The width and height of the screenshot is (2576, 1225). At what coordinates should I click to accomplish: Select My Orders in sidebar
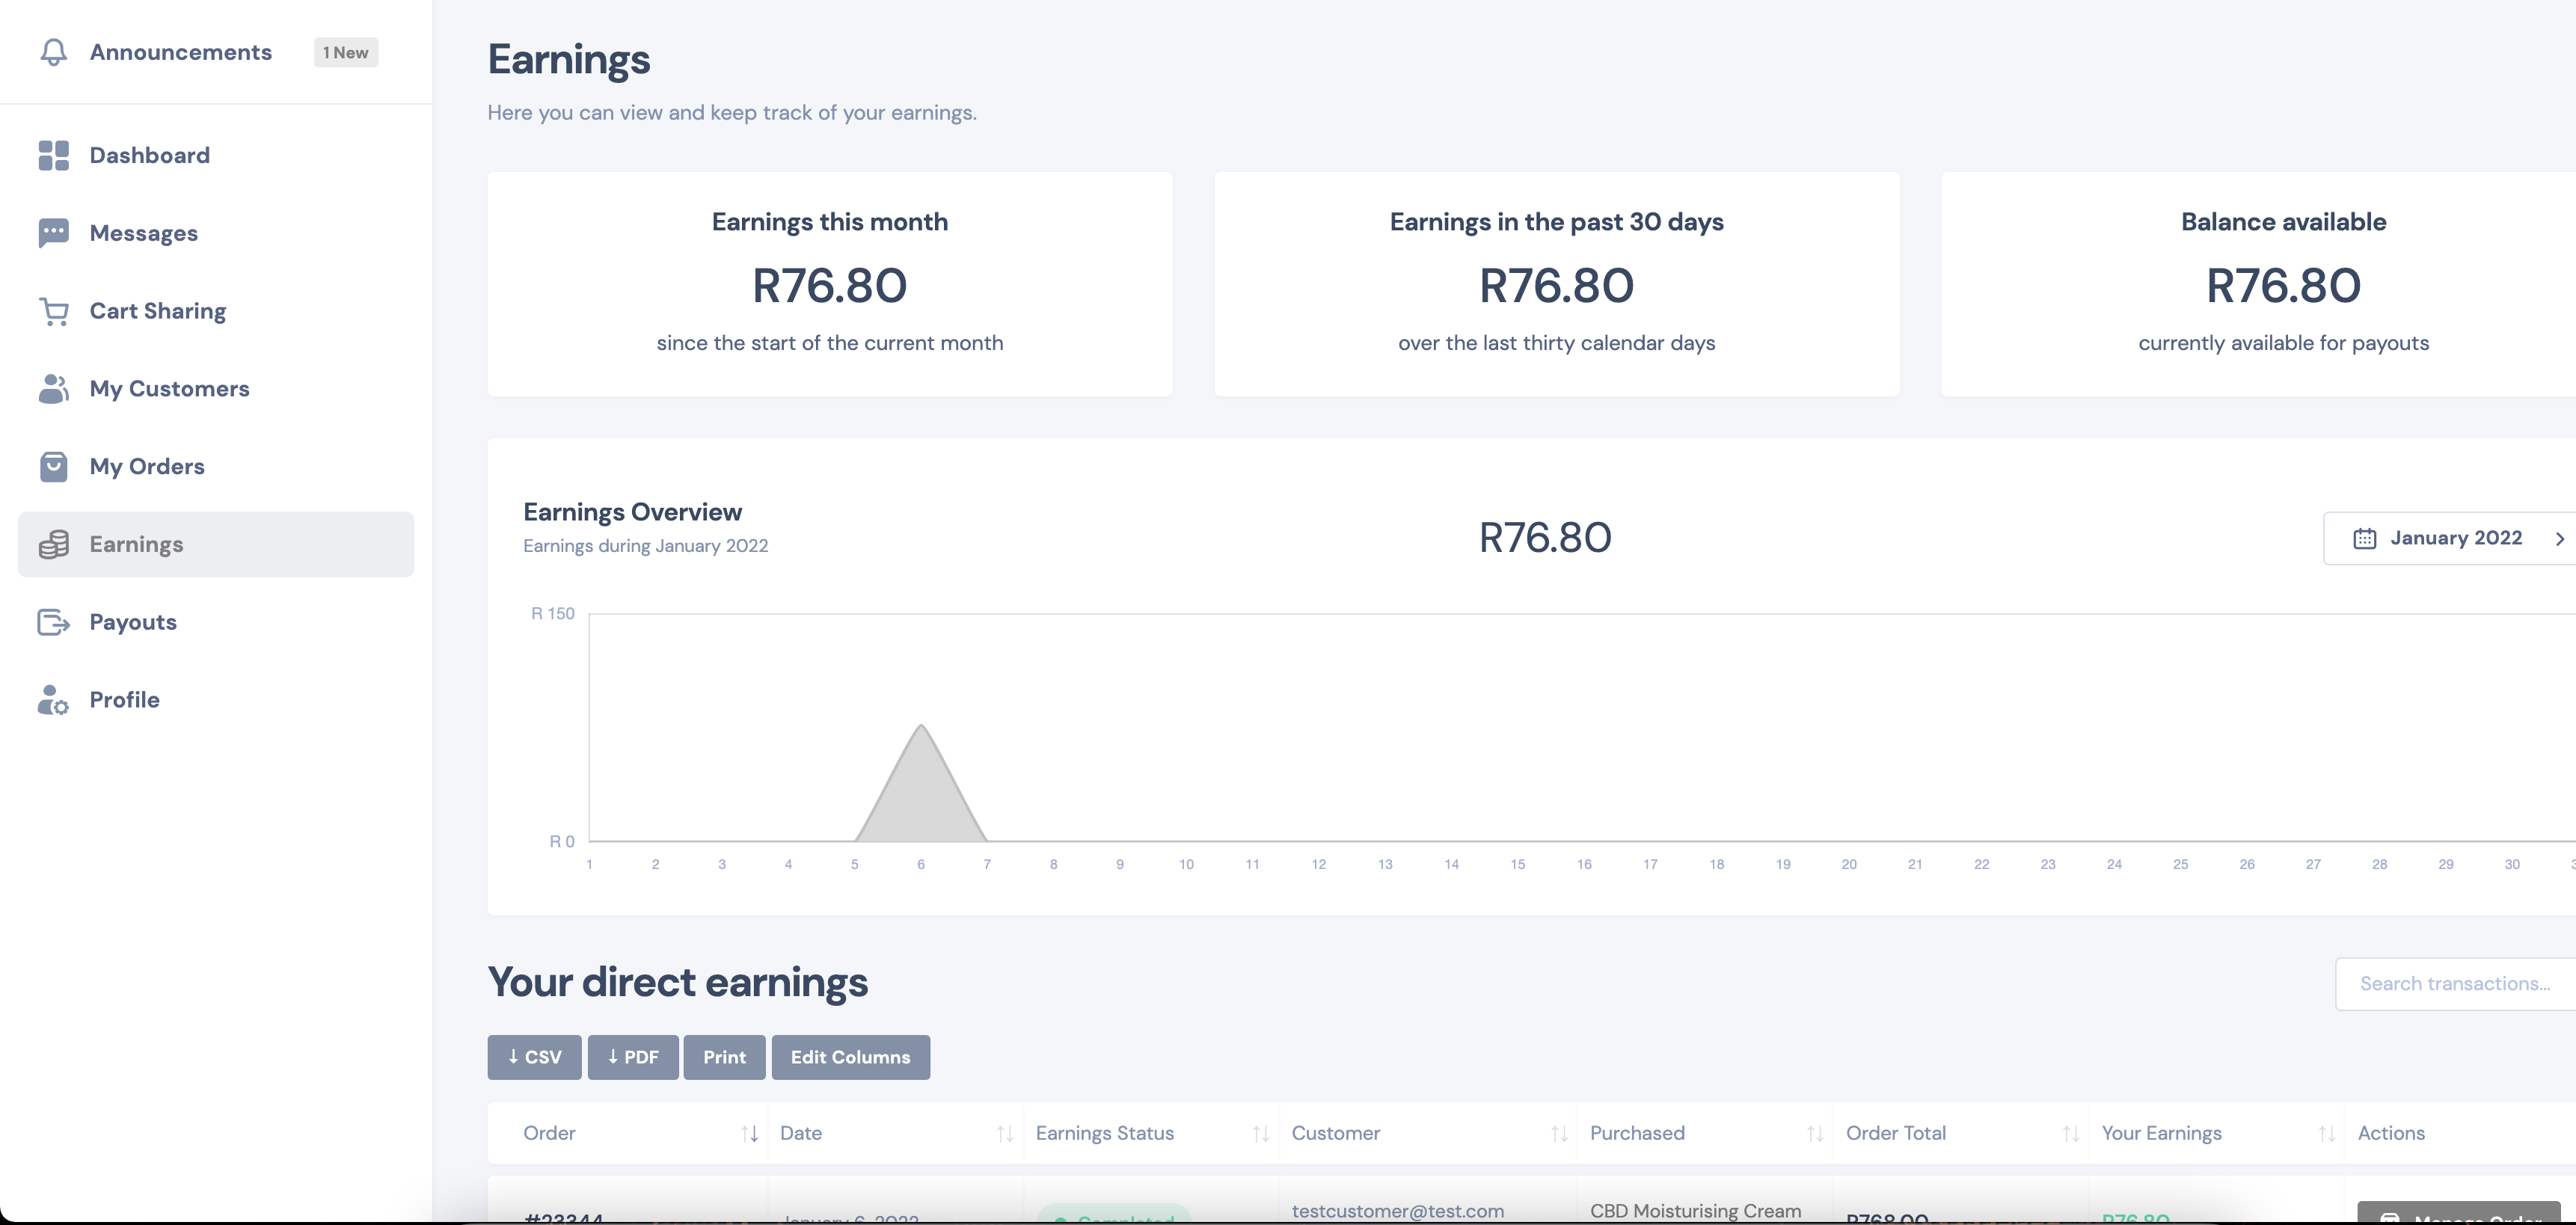216,467
